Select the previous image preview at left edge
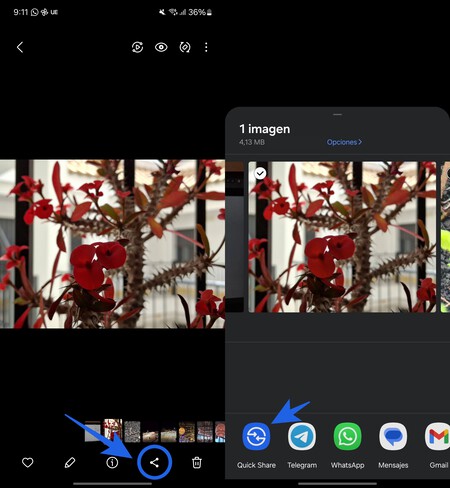 tap(235, 237)
